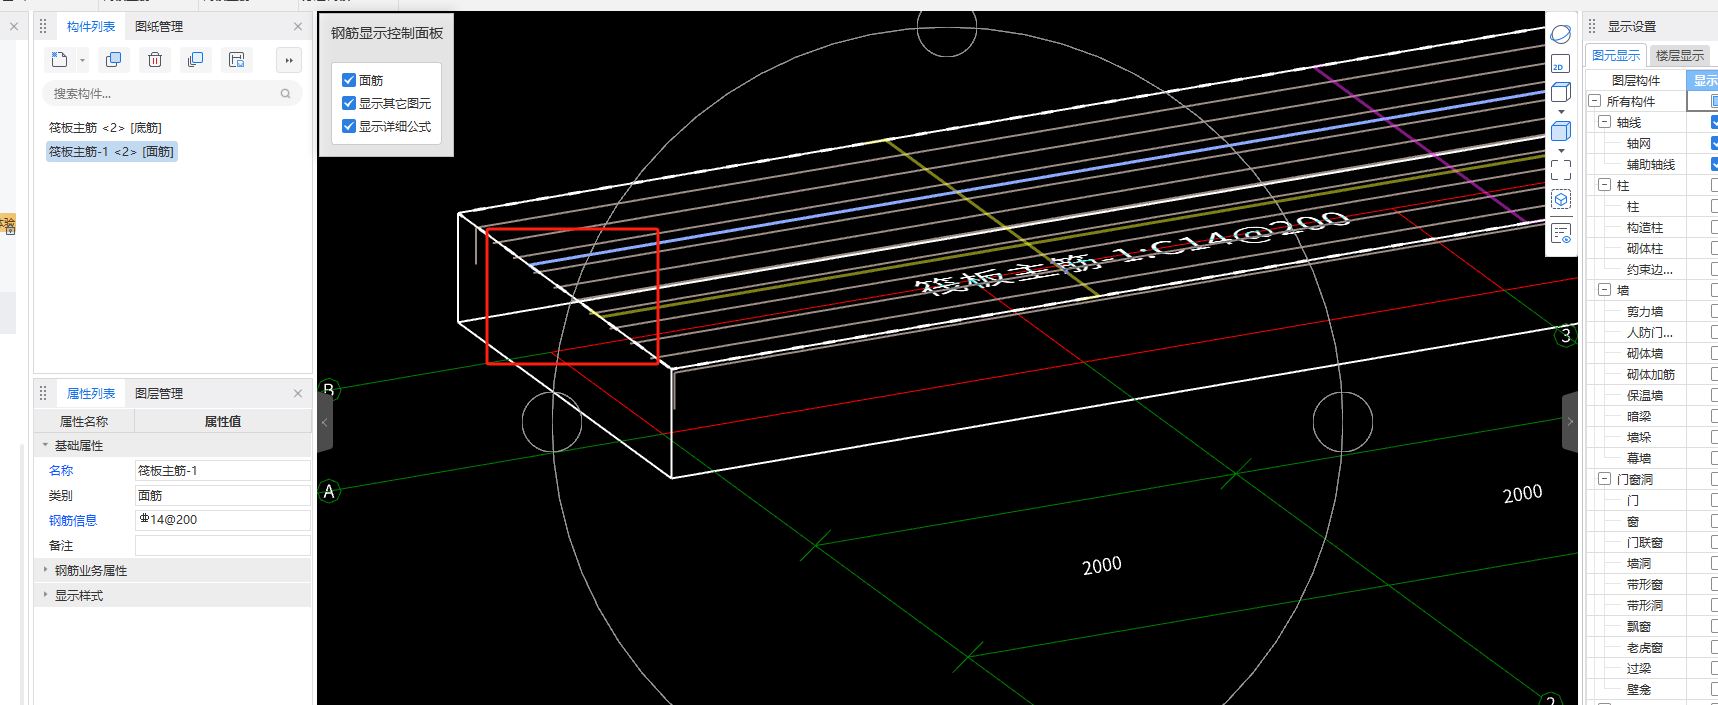Switch to the 属性列表 tab
Image resolution: width=1718 pixels, height=705 pixels.
pyautogui.click(x=91, y=394)
